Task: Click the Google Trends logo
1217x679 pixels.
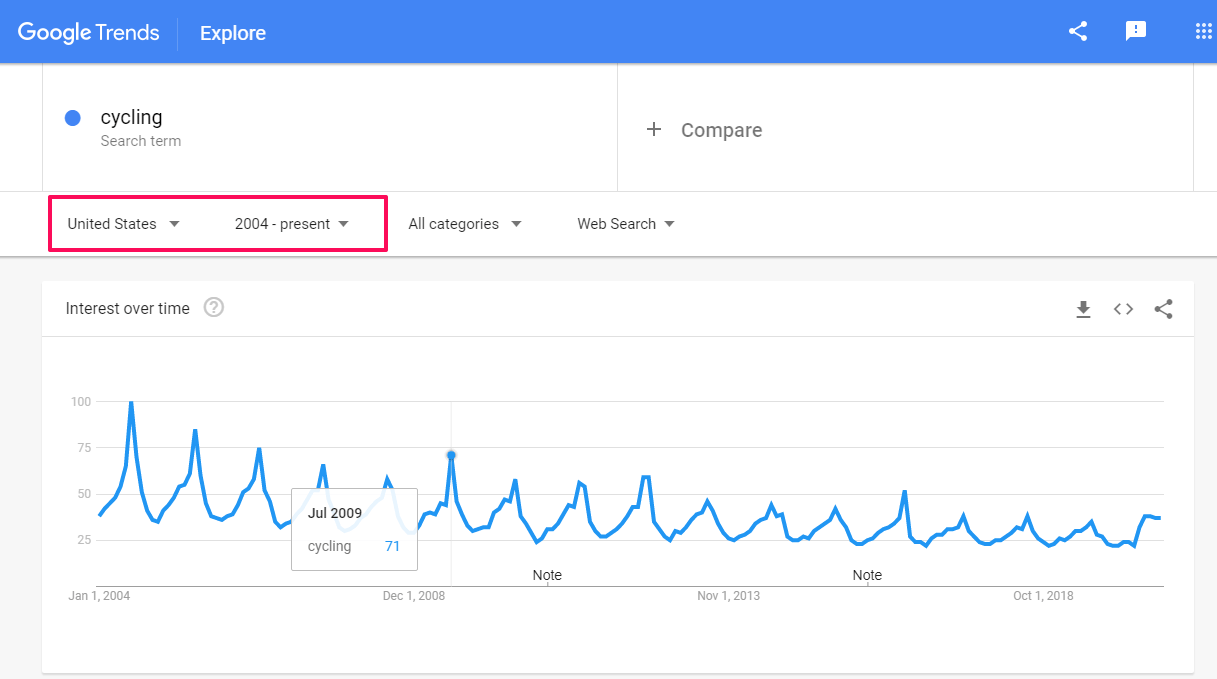Action: (x=89, y=32)
